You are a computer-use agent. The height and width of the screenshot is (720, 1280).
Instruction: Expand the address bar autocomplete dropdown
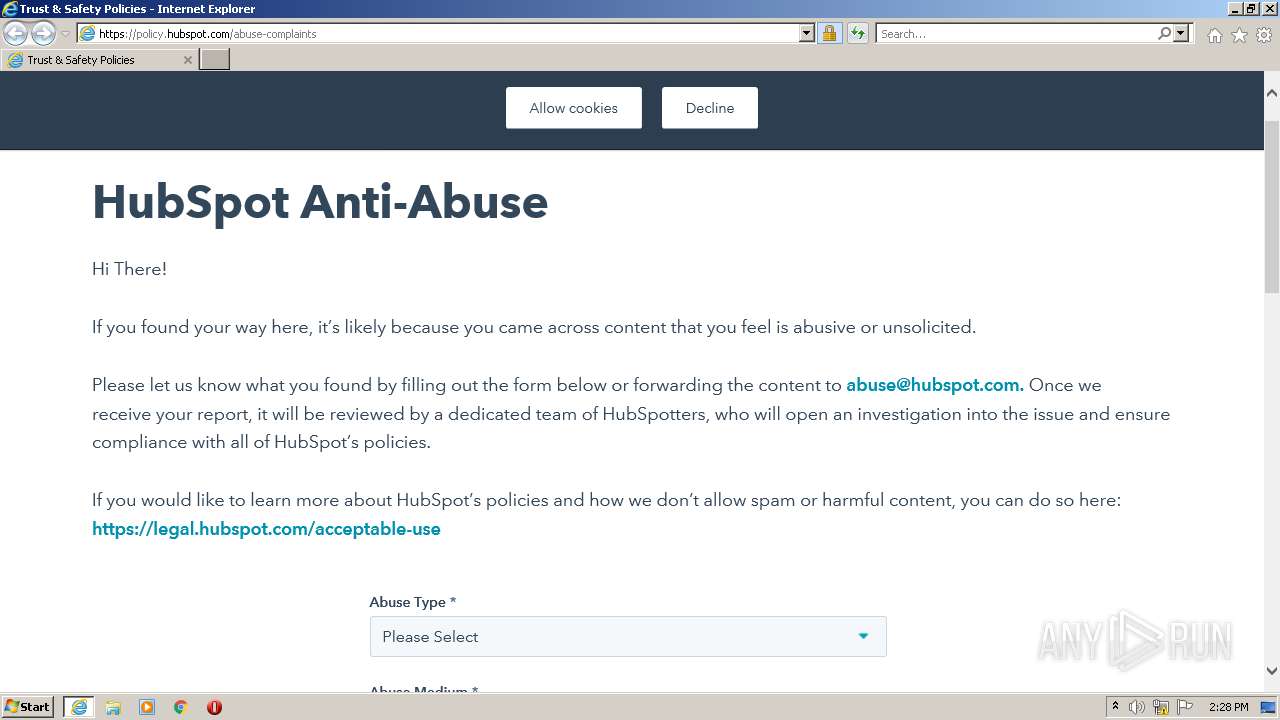(x=807, y=34)
